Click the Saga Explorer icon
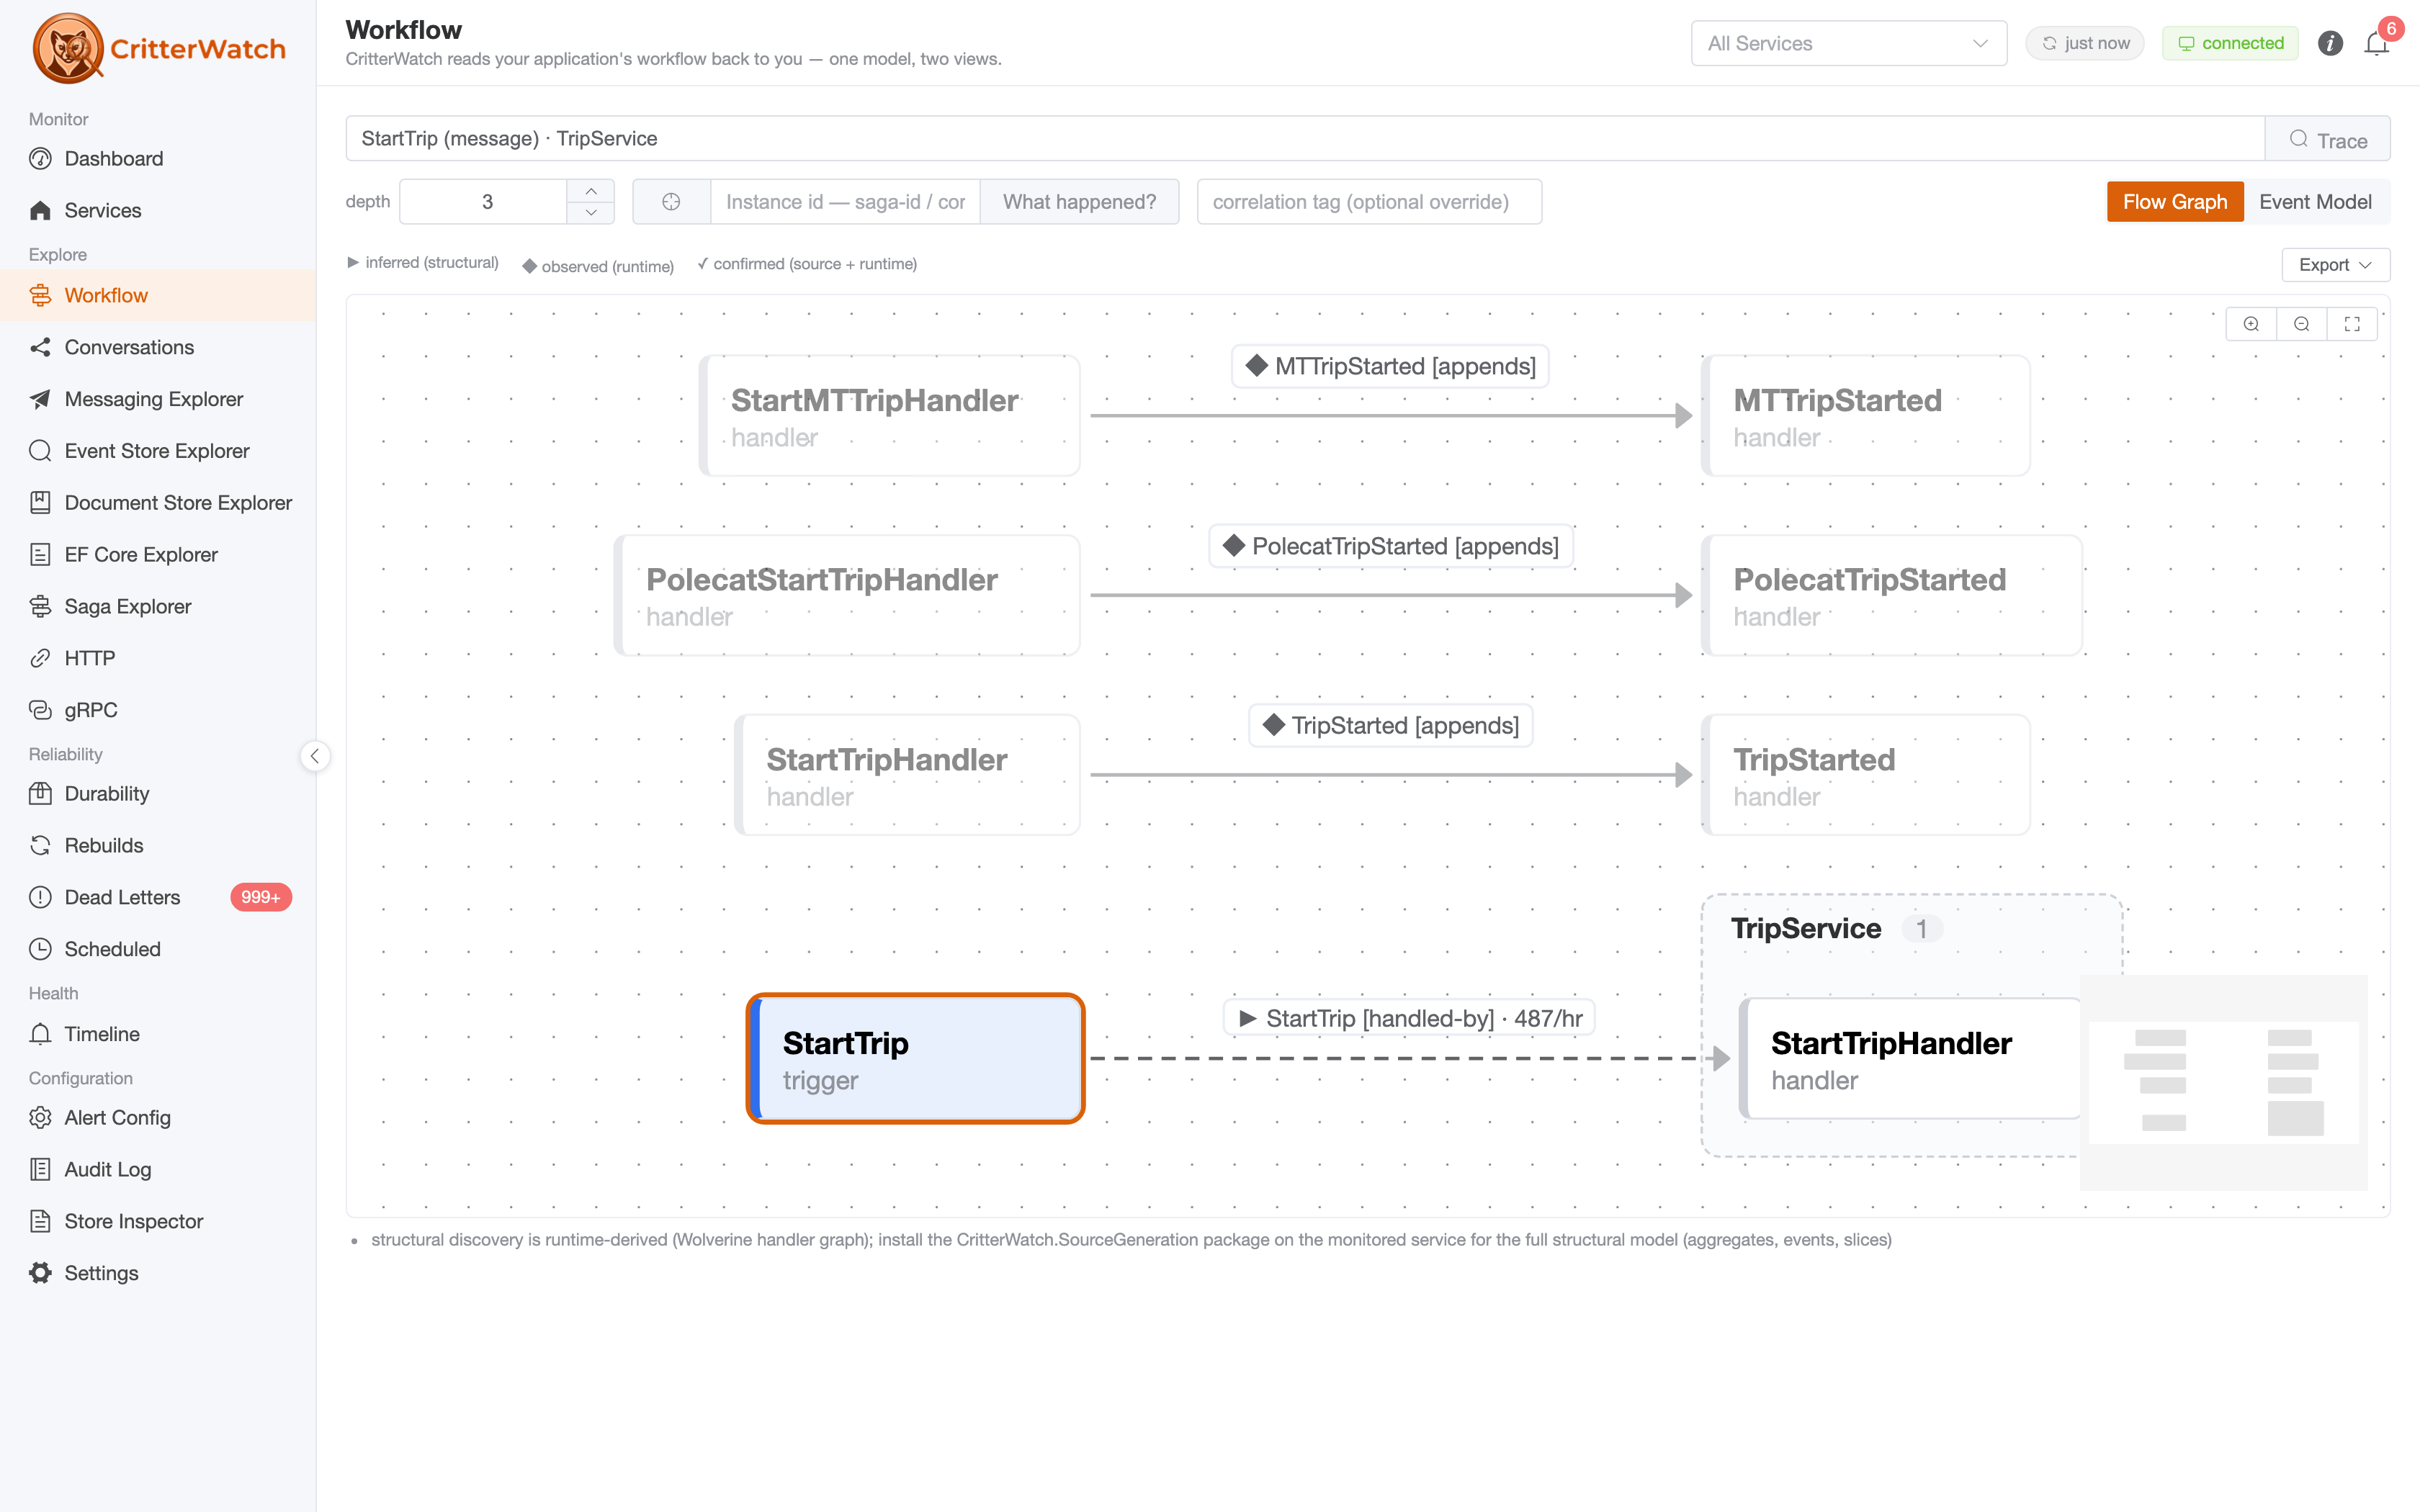 click(40, 606)
